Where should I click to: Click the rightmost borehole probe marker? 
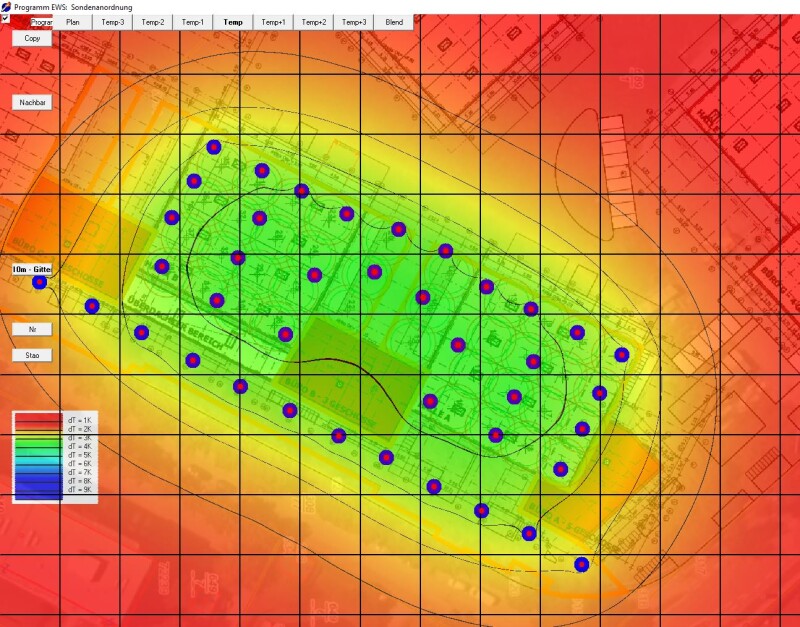[621, 354]
